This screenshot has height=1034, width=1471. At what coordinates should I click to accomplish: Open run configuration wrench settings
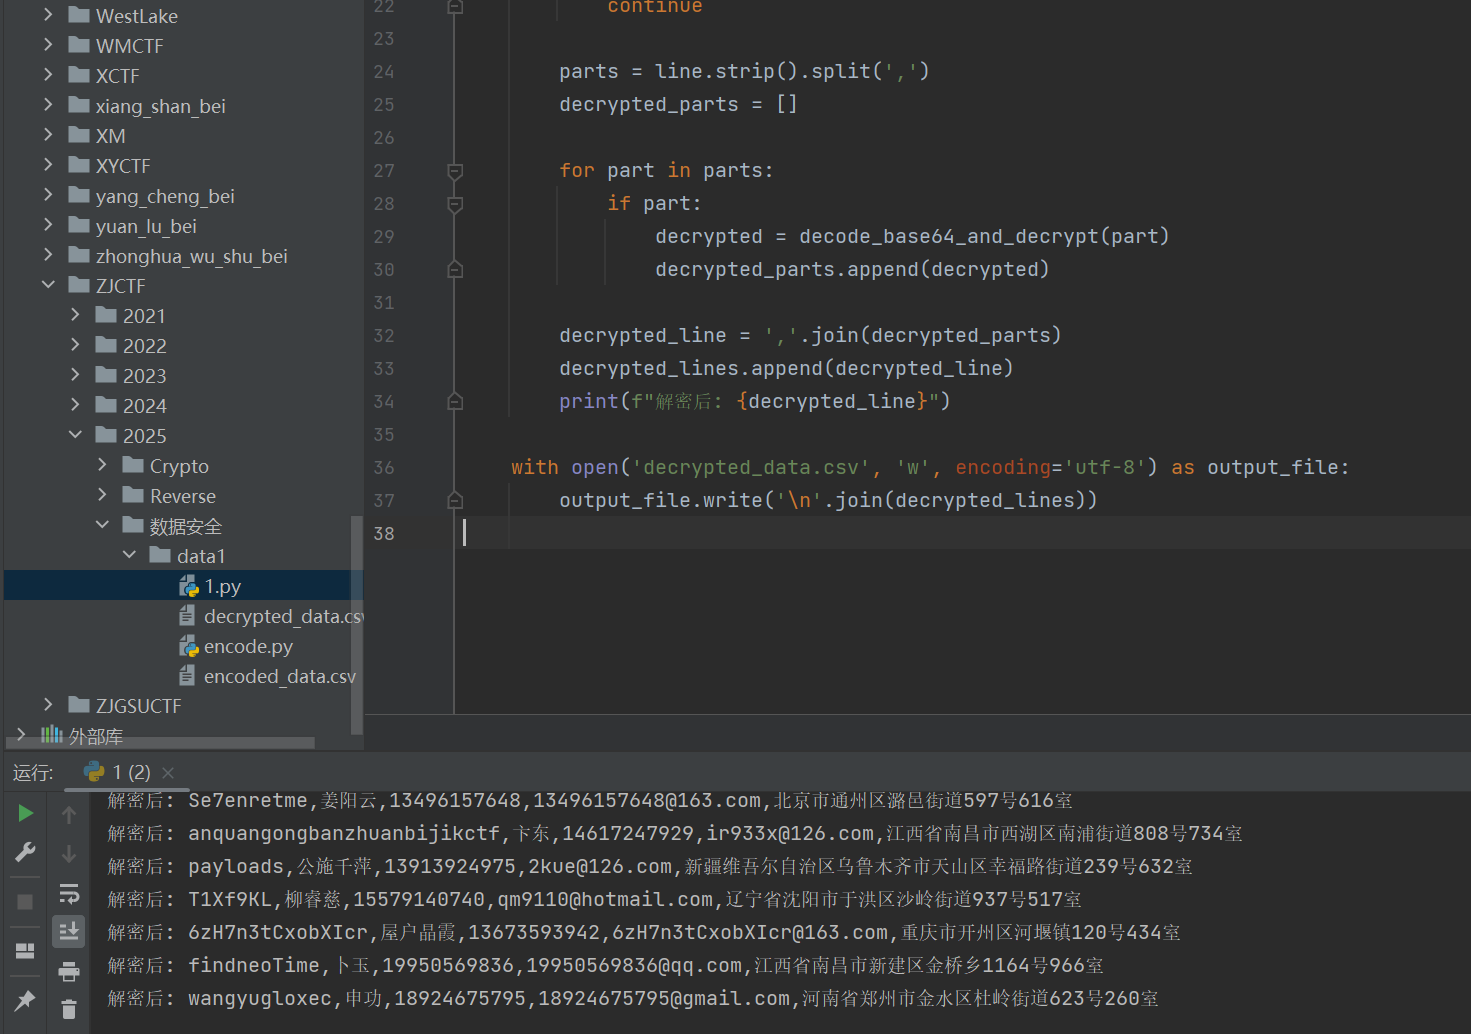pyautogui.click(x=26, y=852)
